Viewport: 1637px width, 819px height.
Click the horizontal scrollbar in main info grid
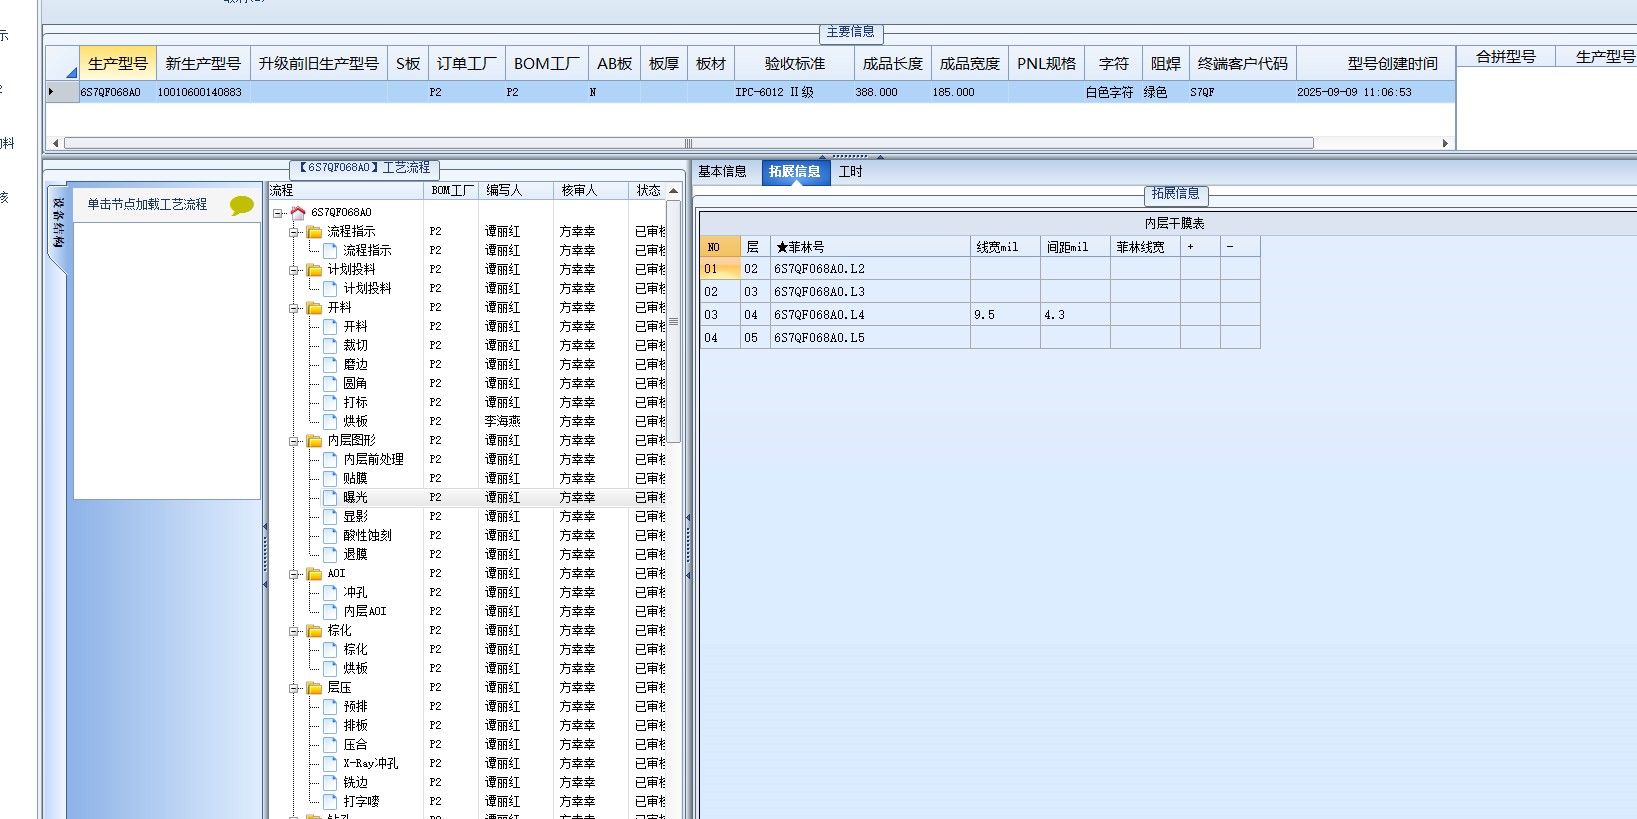[x=688, y=143]
